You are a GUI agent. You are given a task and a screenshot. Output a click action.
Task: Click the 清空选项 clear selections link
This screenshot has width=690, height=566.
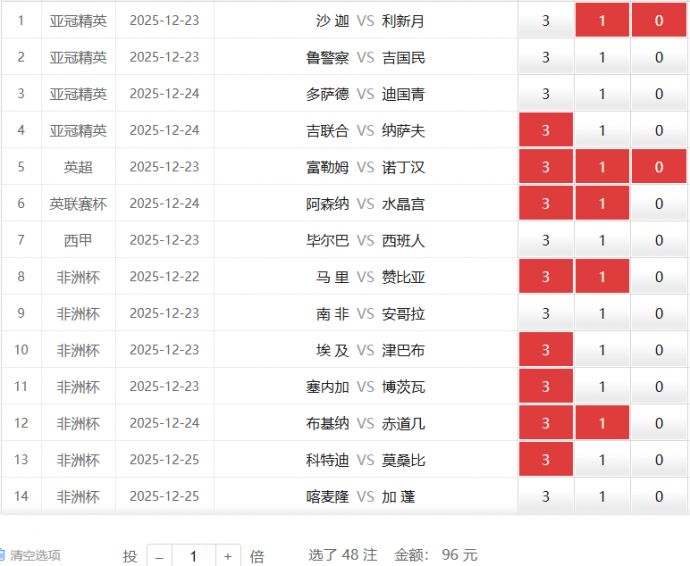tap(36, 555)
